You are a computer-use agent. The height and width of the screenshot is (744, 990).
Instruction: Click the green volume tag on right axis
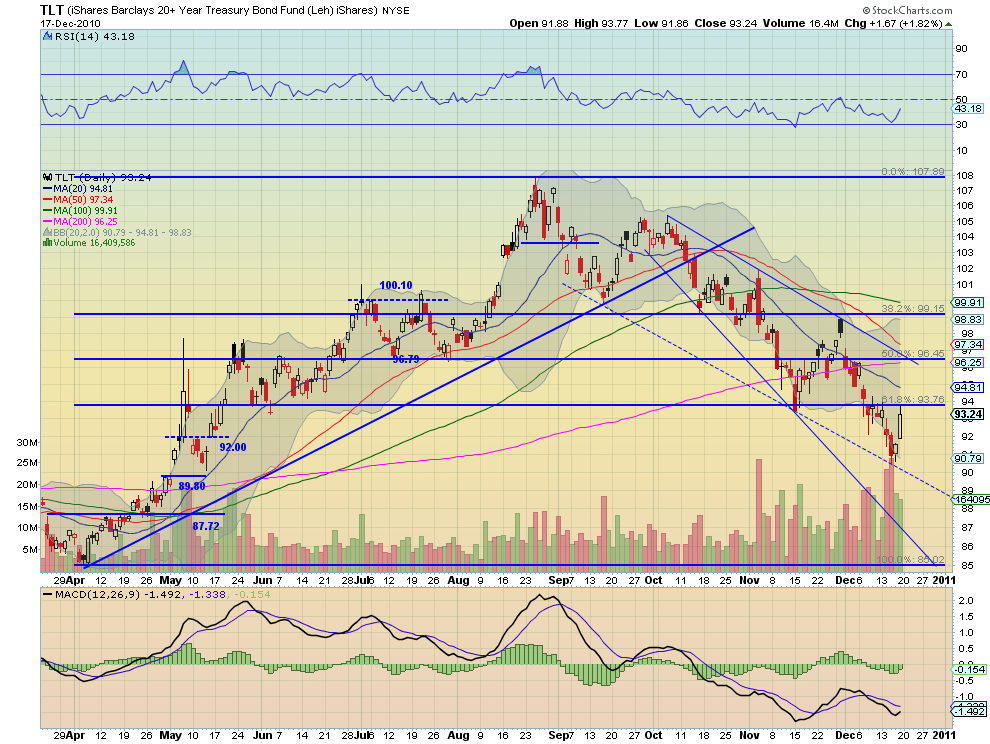tap(971, 500)
